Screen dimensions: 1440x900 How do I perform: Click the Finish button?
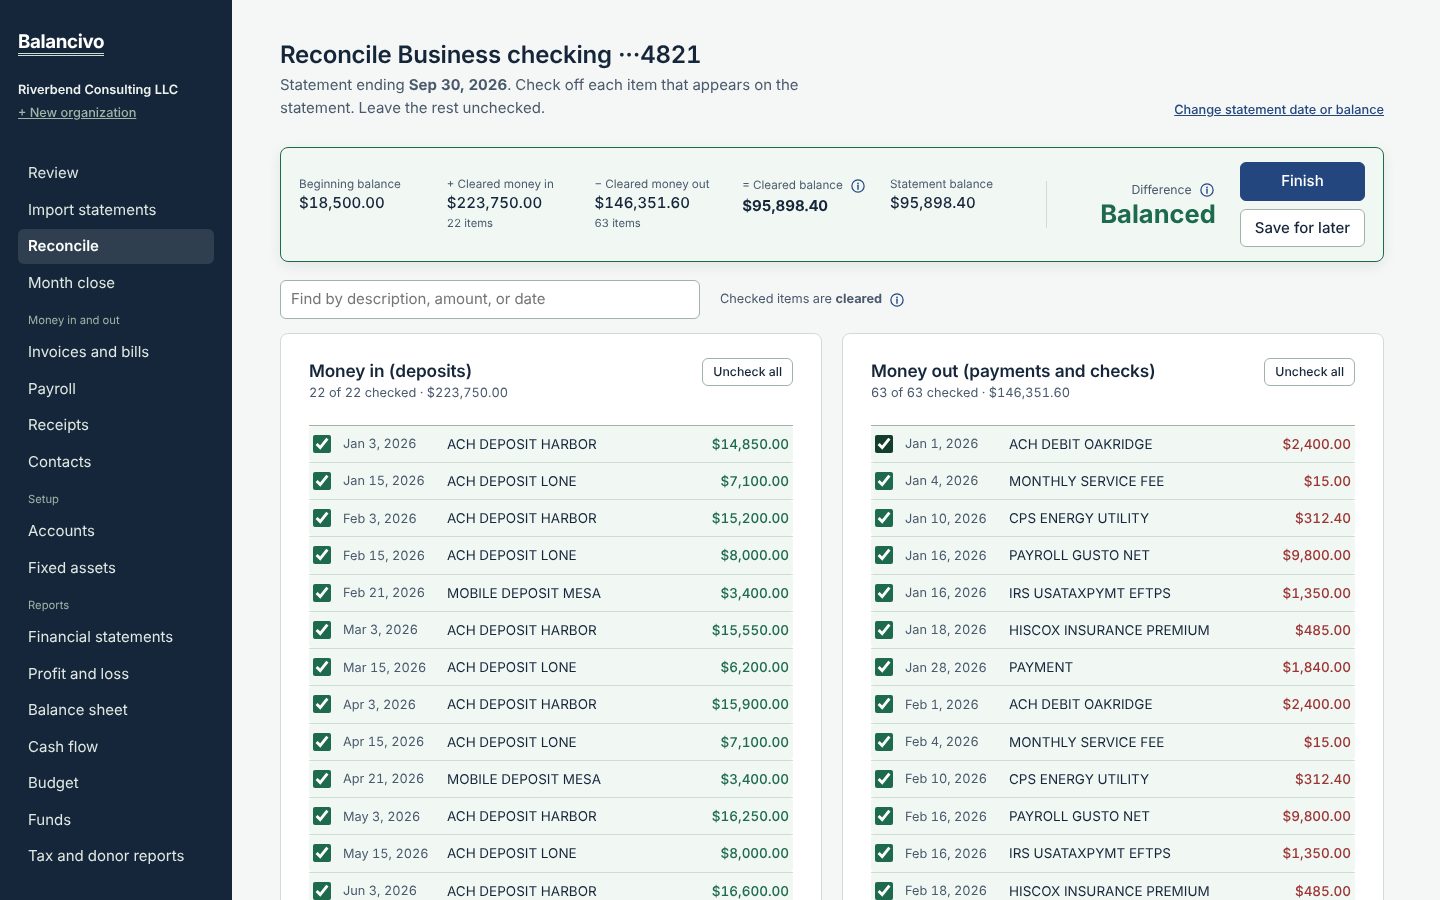[1302, 181]
